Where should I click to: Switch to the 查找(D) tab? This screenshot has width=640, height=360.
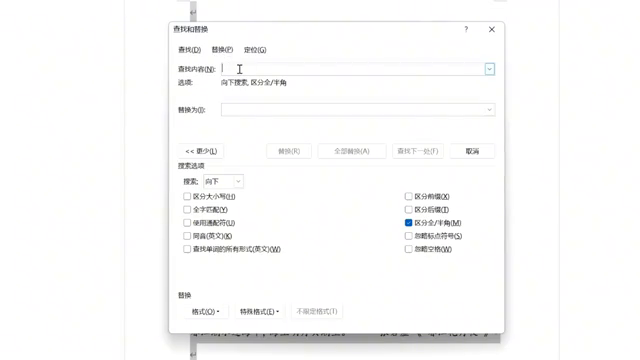(x=189, y=50)
